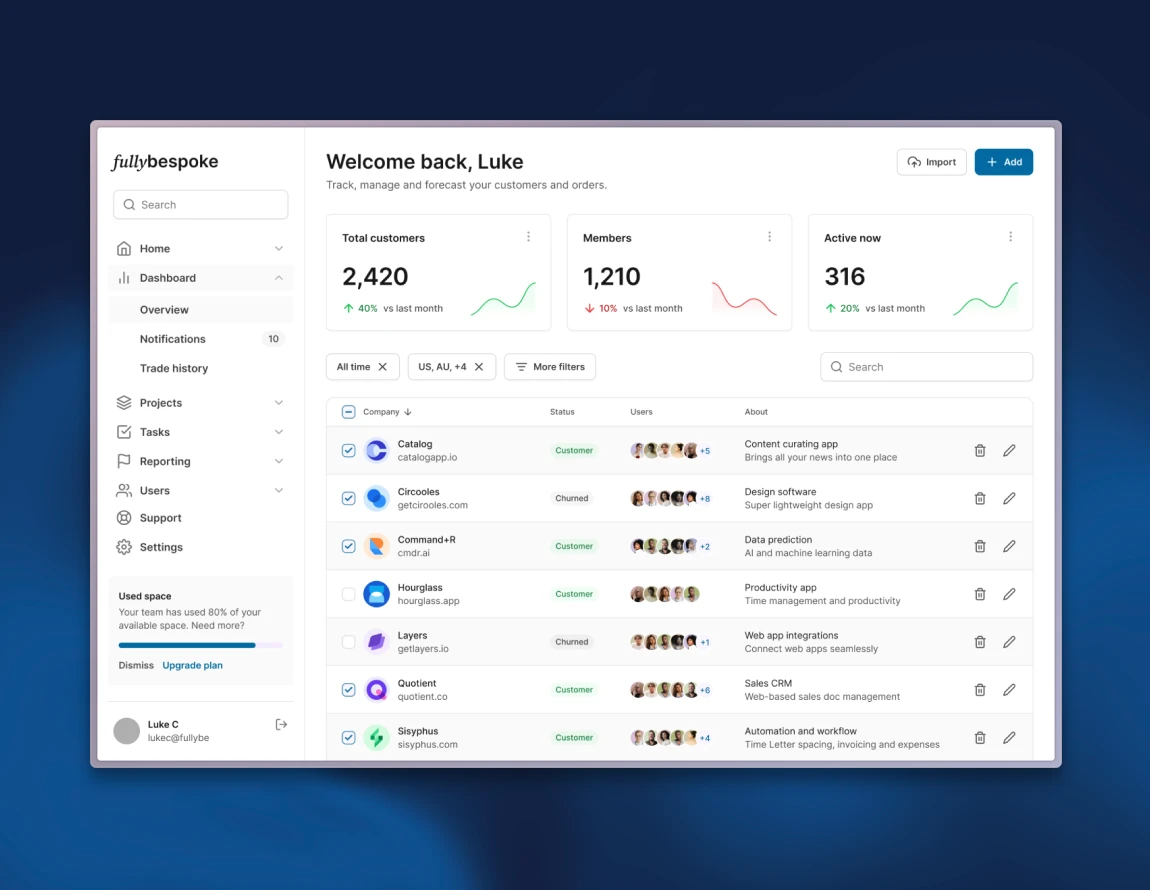This screenshot has width=1150, height=890.
Task: Click the Customer status on Quotient row
Action: point(574,690)
